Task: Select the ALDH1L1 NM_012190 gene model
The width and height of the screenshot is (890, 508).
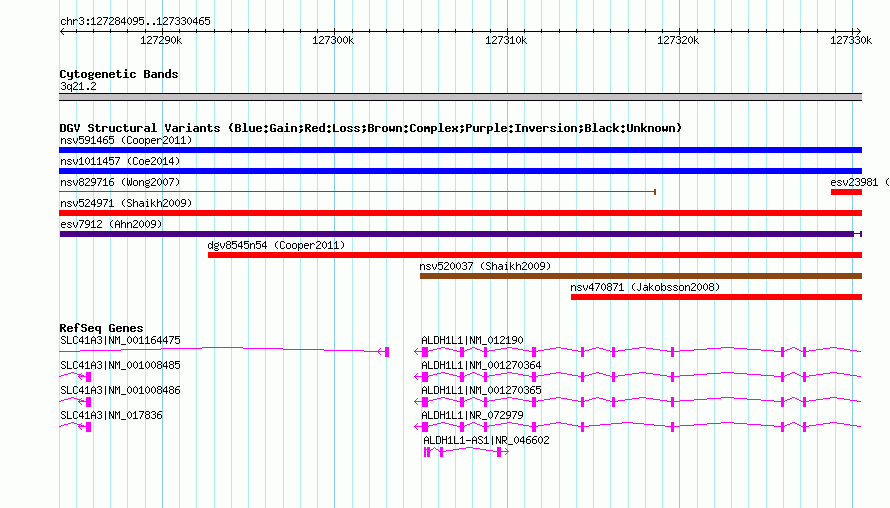Action: 638,352
